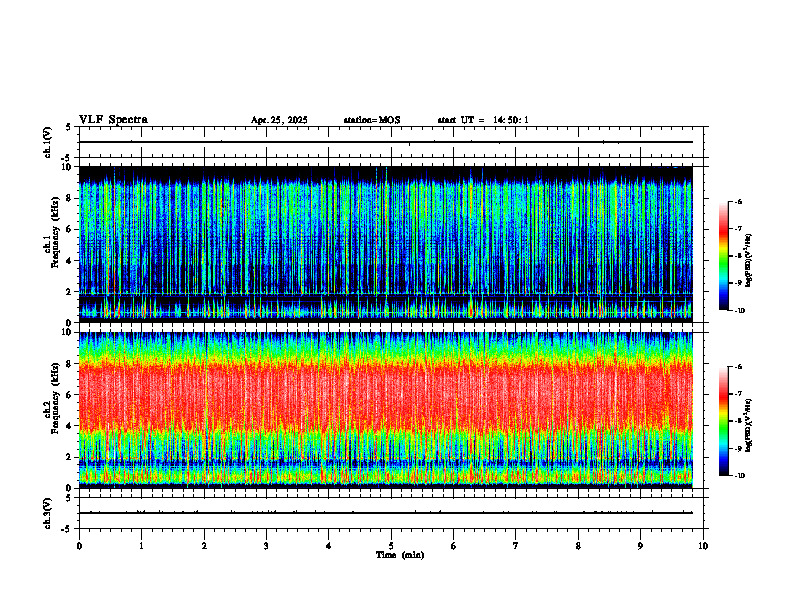Click the ch.2 spectrogram color scale bar
This screenshot has width=792, height=612.
[724, 421]
